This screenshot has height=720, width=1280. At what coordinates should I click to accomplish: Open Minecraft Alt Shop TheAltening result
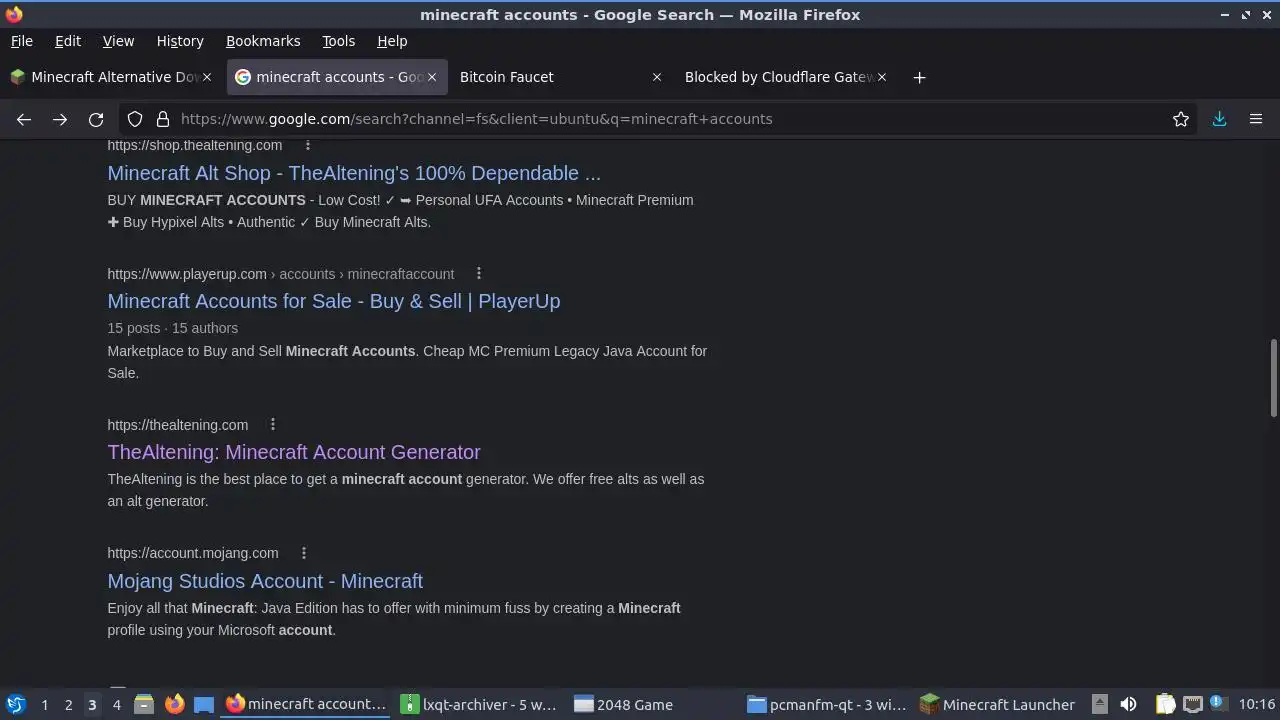tap(354, 173)
